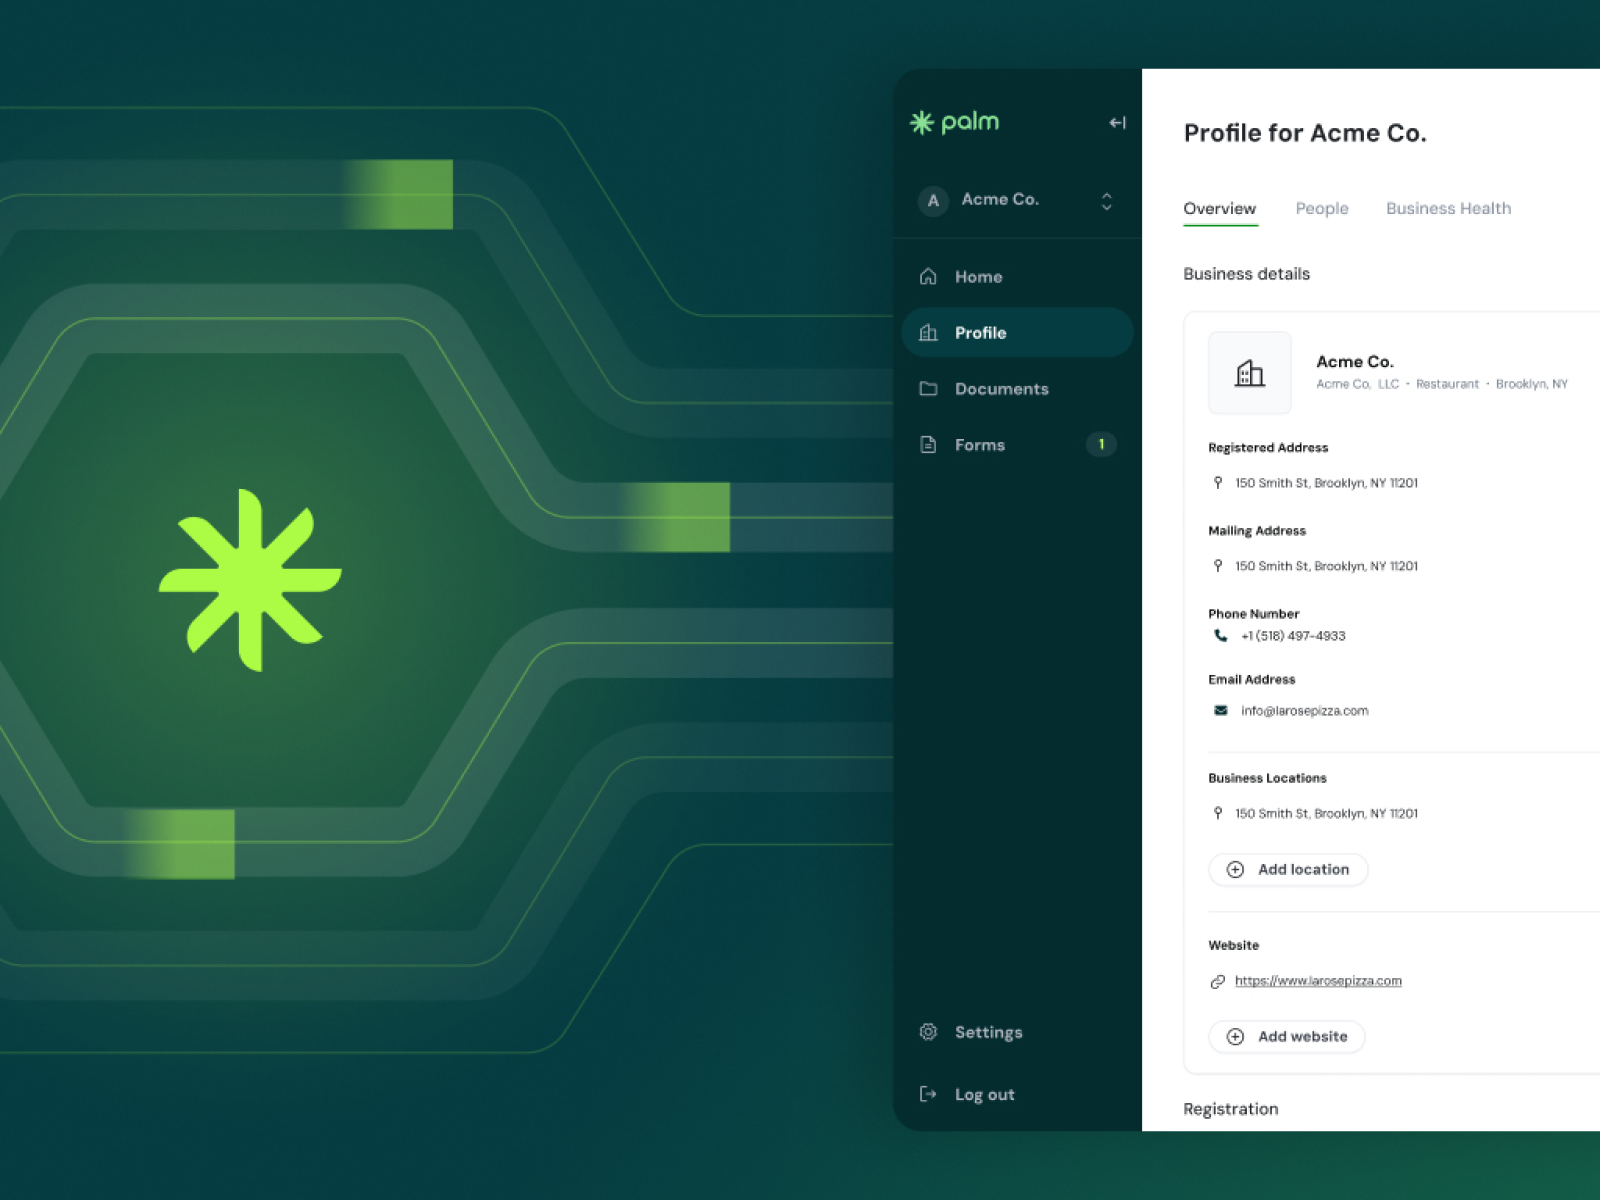This screenshot has width=1600, height=1200.
Task: Click the Registration section heading
Action: click(1230, 1109)
